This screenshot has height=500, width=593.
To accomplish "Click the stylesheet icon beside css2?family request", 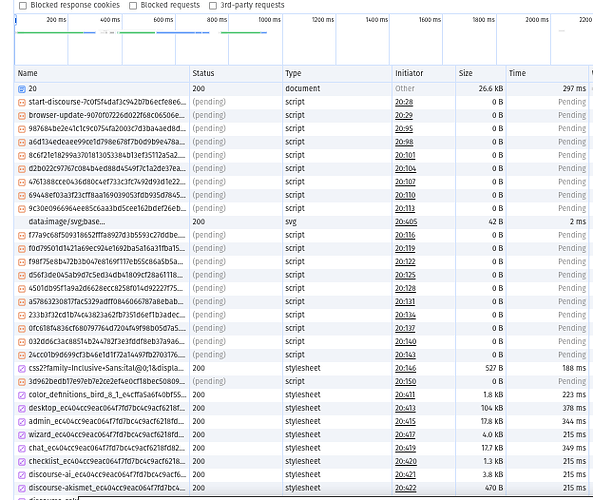I will [x=22, y=368].
